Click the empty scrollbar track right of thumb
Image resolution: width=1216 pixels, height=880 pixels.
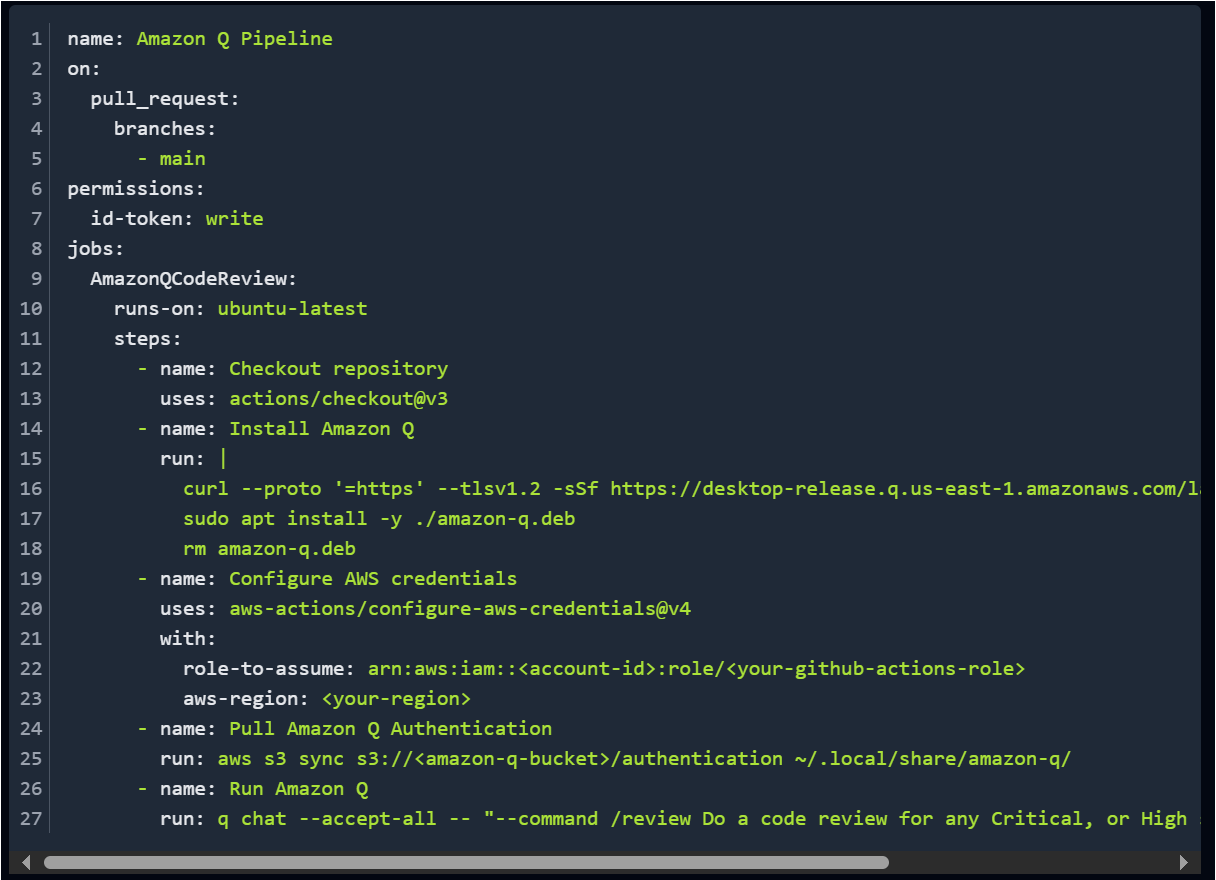click(1030, 862)
